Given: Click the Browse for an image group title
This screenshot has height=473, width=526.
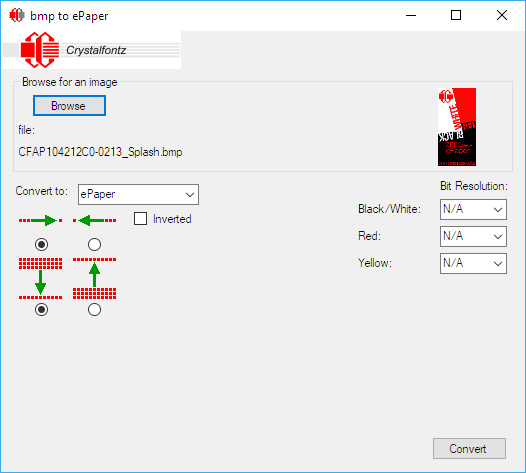Looking at the screenshot, I should pyautogui.click(x=70, y=82).
